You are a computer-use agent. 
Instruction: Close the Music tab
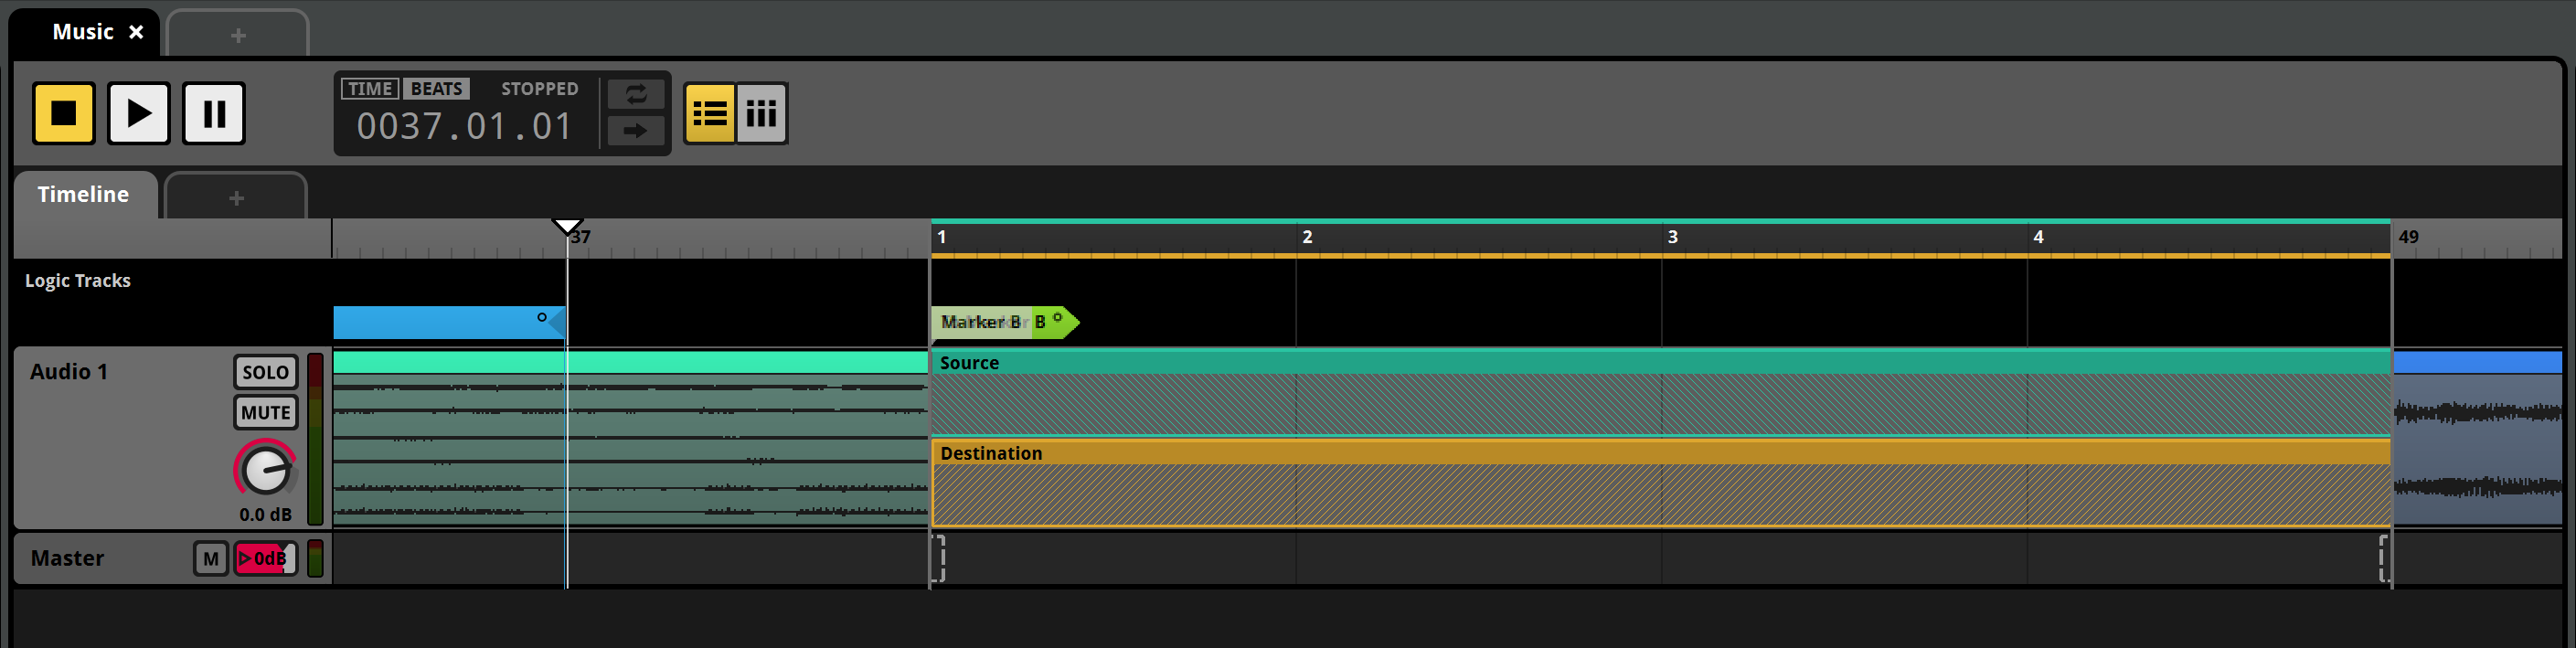(x=137, y=32)
